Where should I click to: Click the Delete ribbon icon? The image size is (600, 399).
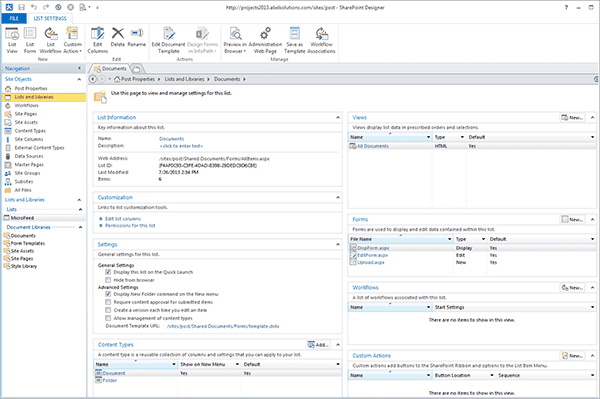coord(117,37)
